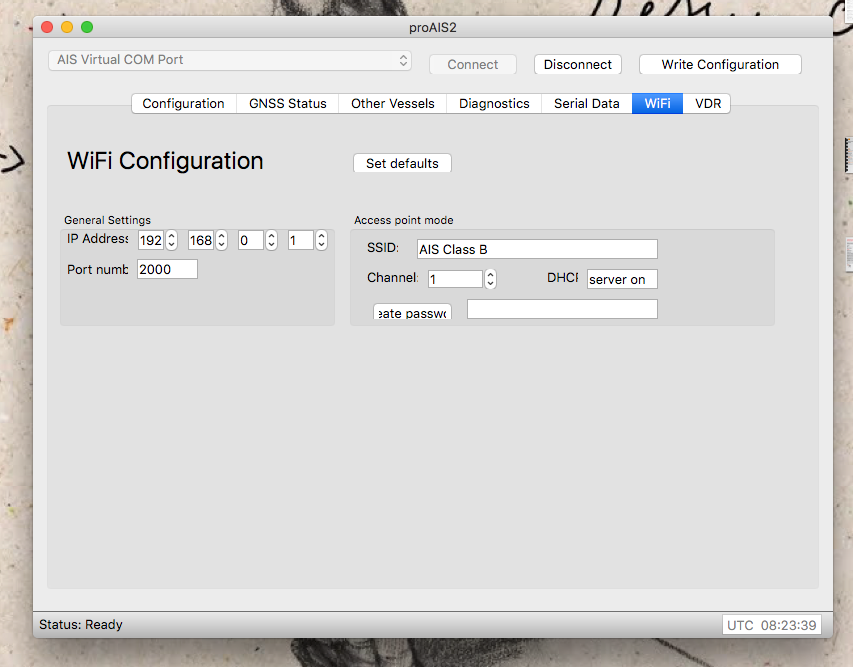853x667 pixels.
Task: Open the GNSS Status tab
Action: point(288,103)
